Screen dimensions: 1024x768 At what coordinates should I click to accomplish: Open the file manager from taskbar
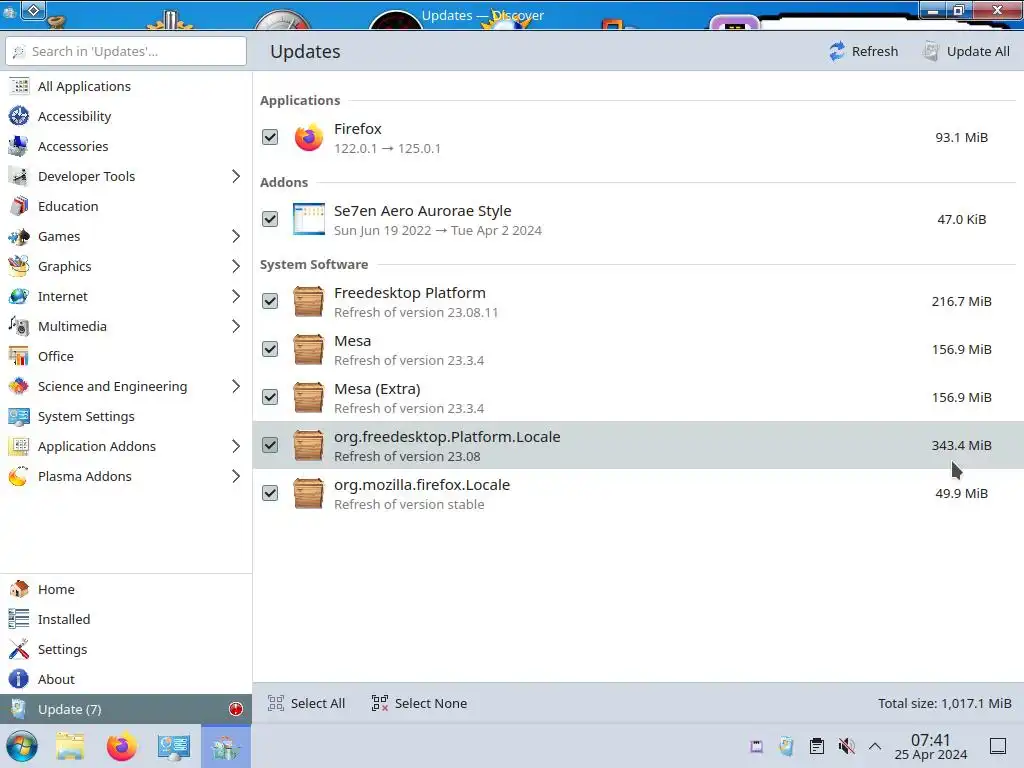70,746
